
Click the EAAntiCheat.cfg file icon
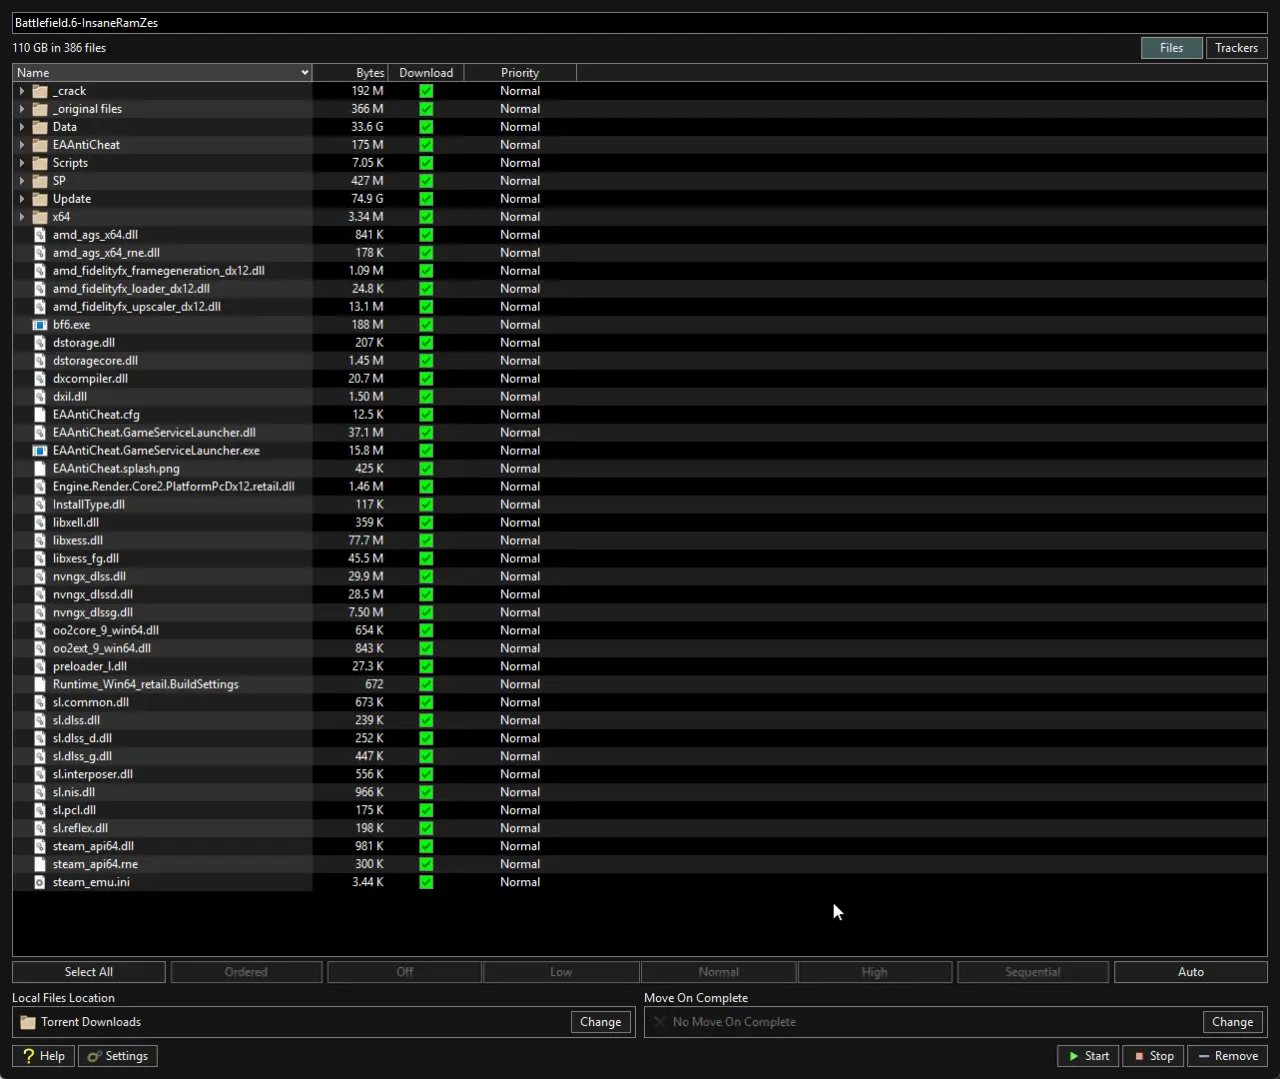click(x=40, y=415)
